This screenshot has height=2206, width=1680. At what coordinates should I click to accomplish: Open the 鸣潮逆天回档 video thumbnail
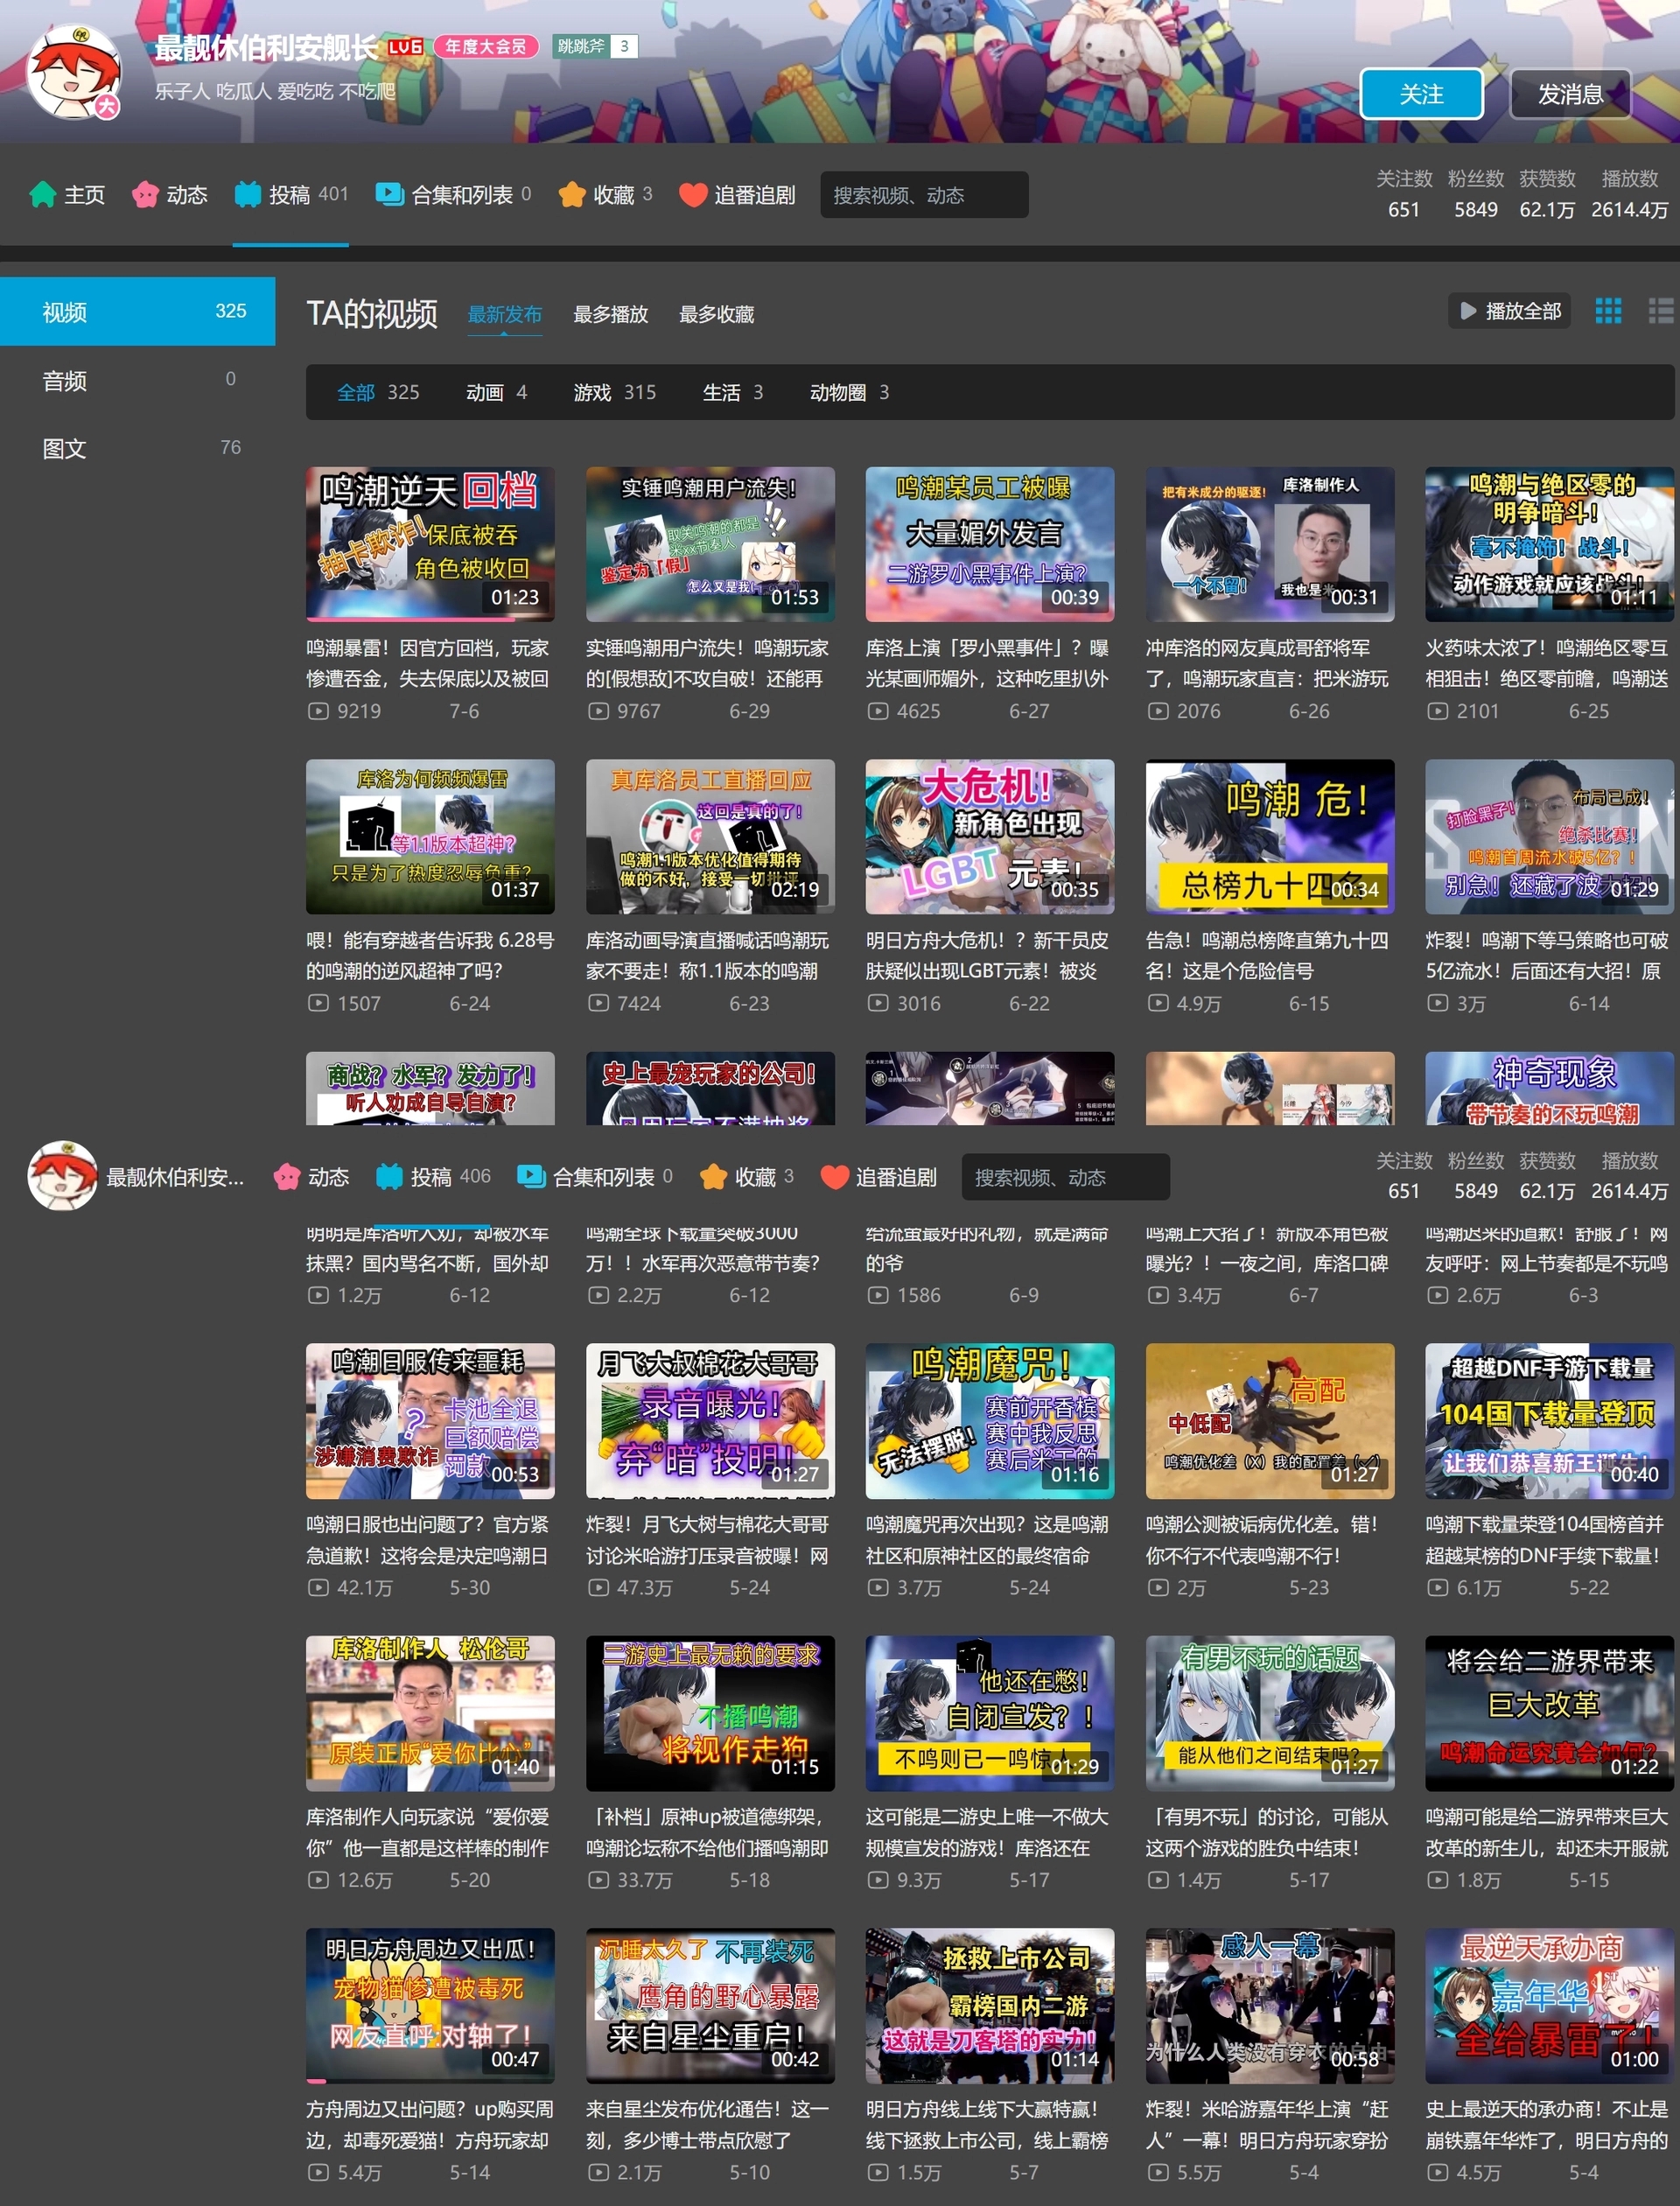point(430,544)
